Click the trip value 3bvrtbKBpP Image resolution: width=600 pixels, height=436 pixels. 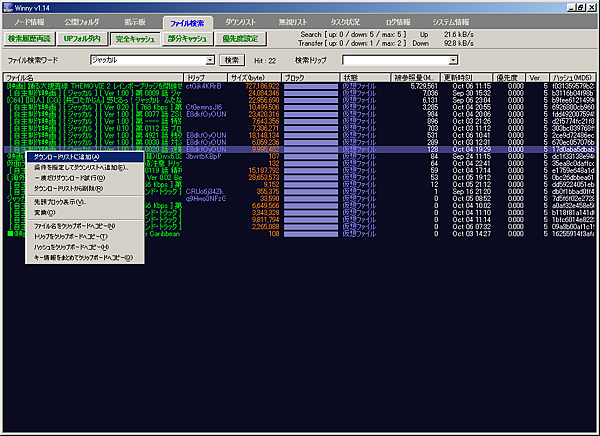click(x=203, y=157)
